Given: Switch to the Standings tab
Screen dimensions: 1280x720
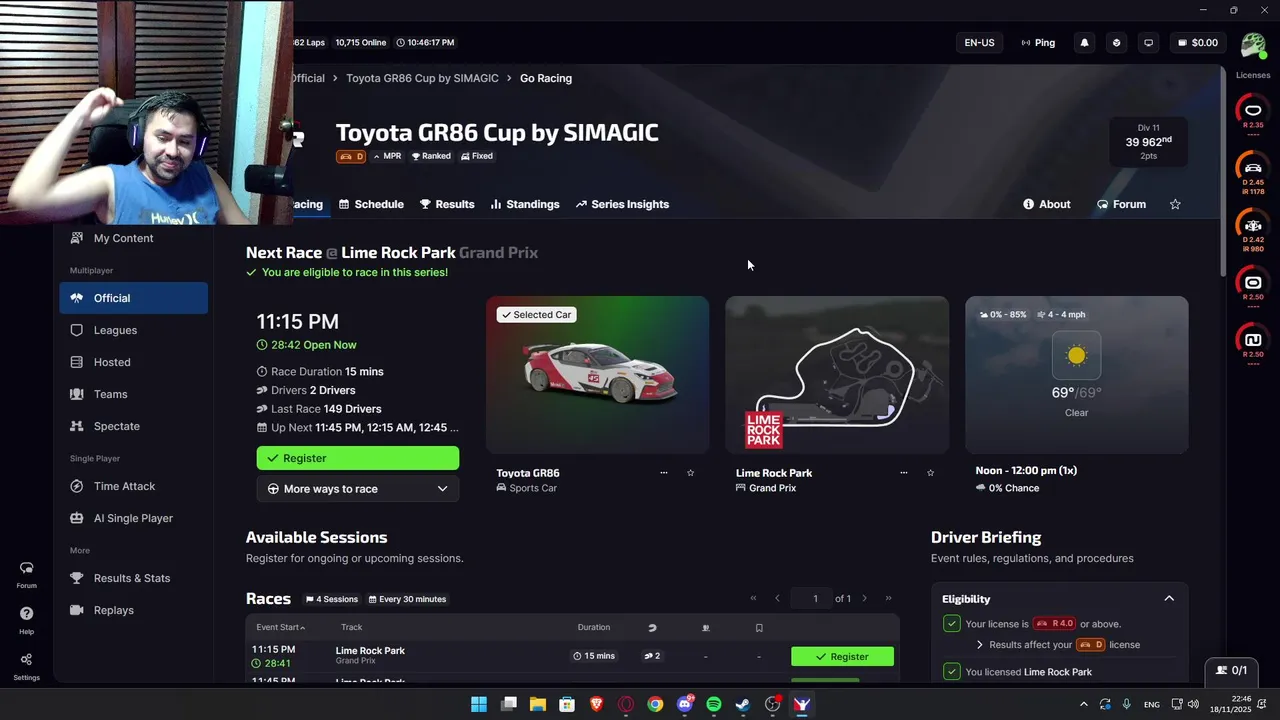Looking at the screenshot, I should [x=525, y=204].
